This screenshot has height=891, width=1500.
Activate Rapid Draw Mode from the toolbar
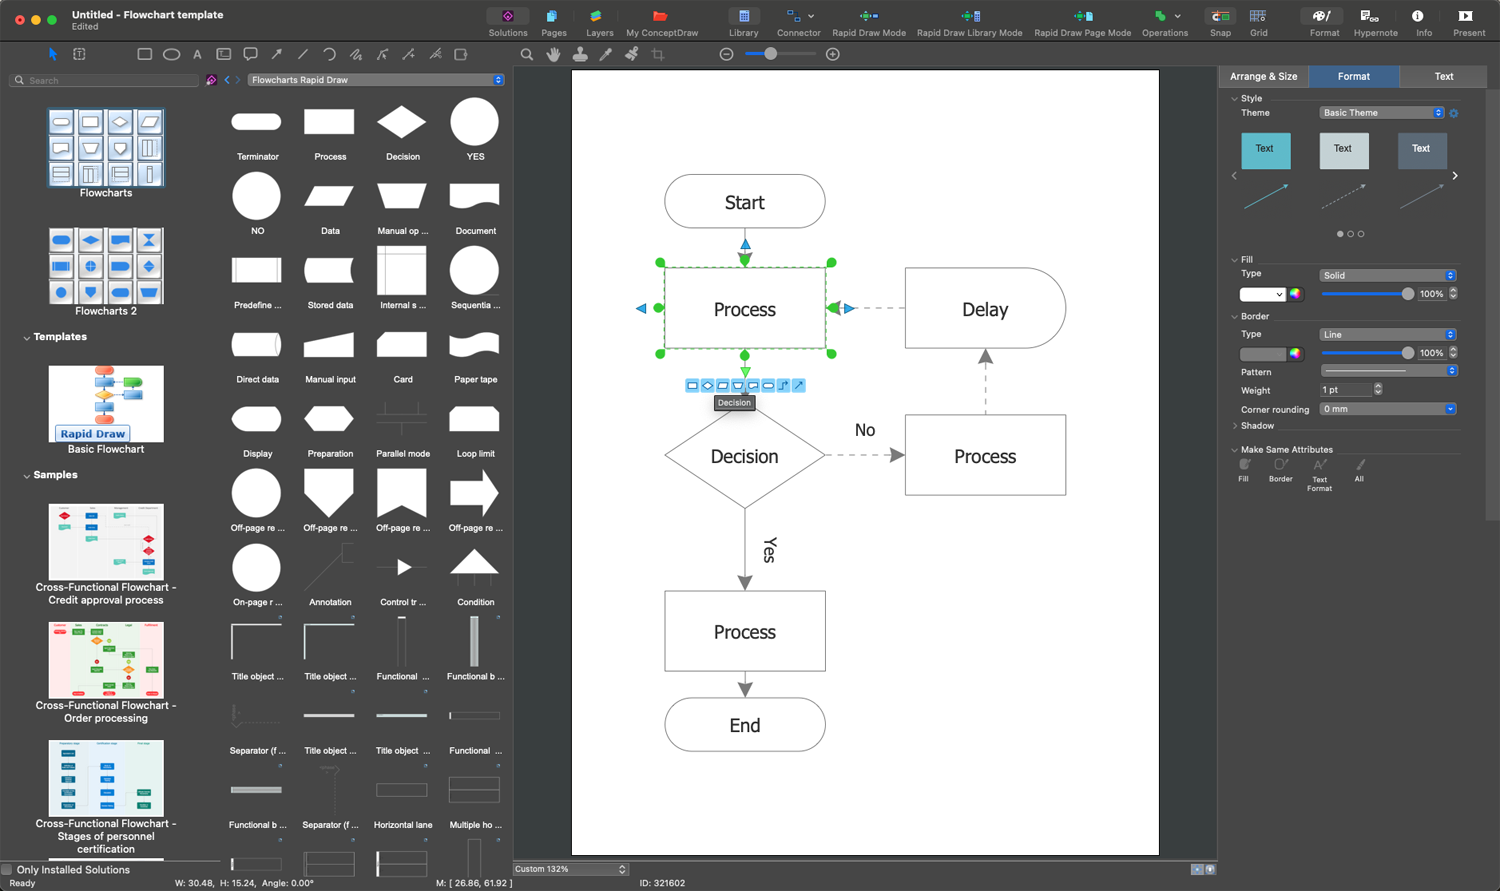[868, 17]
